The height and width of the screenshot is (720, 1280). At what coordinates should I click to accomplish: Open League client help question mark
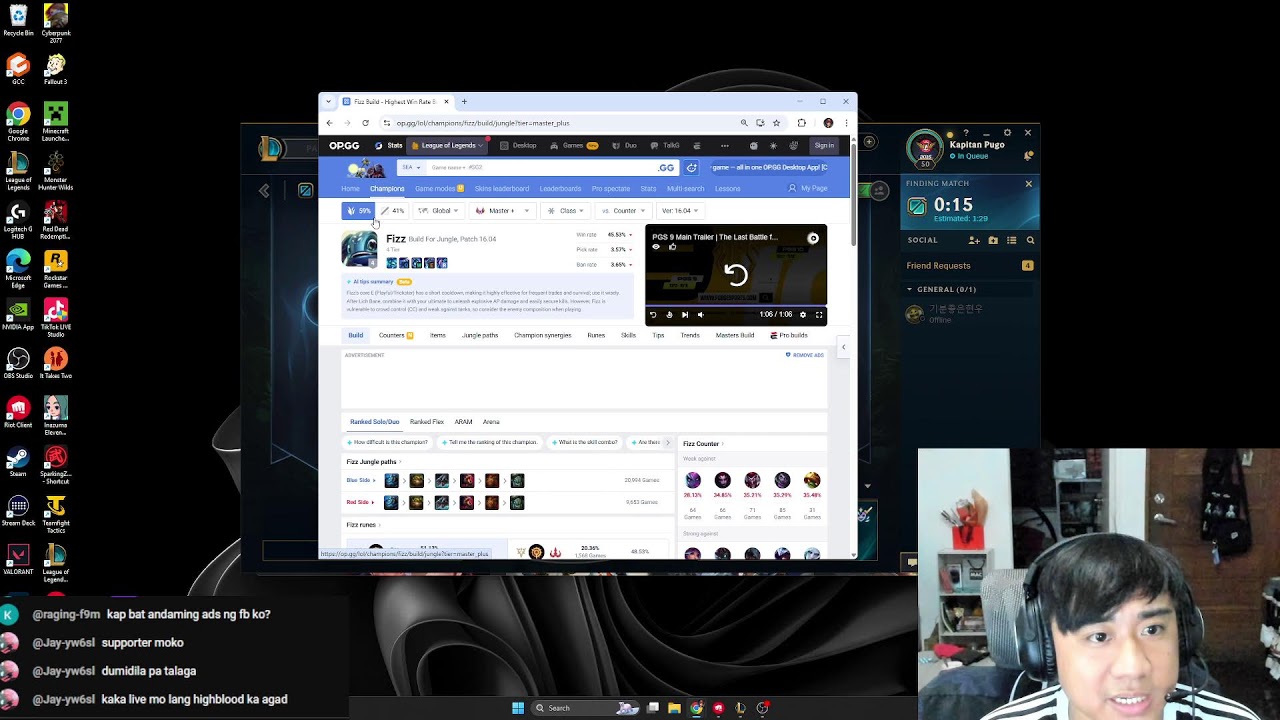tap(966, 132)
